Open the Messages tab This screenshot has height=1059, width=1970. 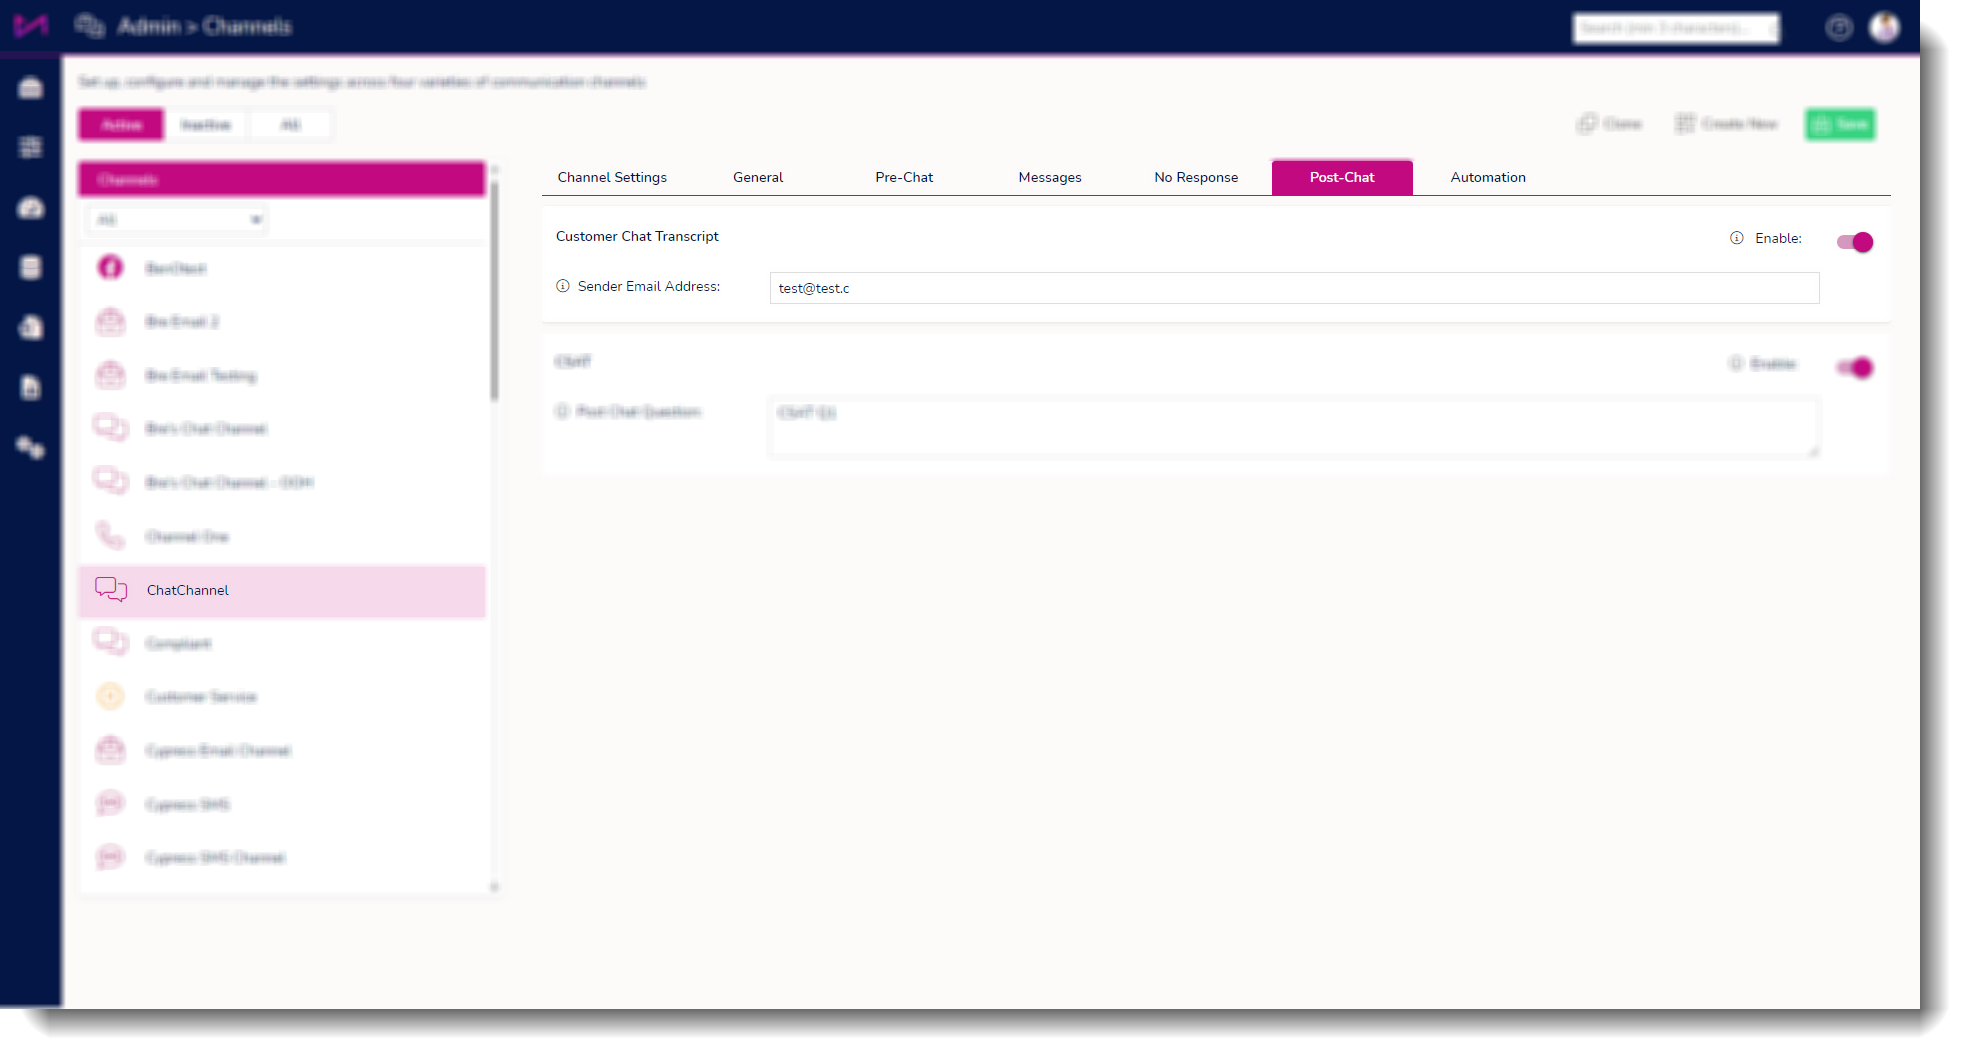(x=1050, y=177)
